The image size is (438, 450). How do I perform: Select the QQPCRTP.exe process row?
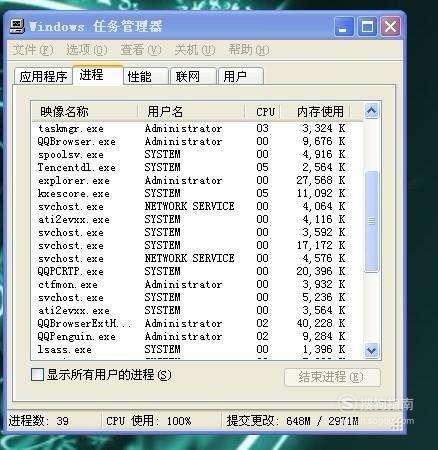(x=197, y=271)
